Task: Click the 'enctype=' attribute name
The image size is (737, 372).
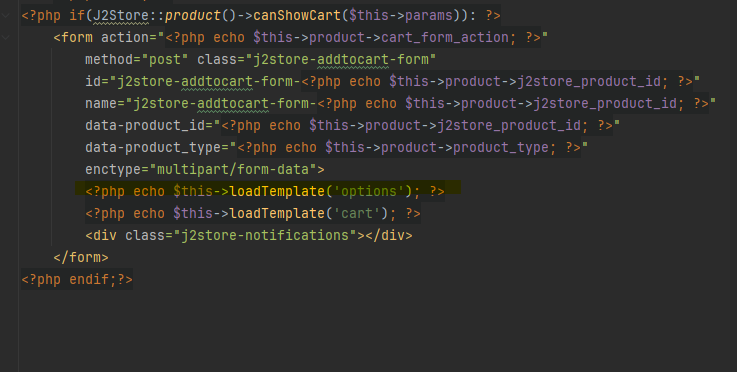Action: (x=117, y=169)
